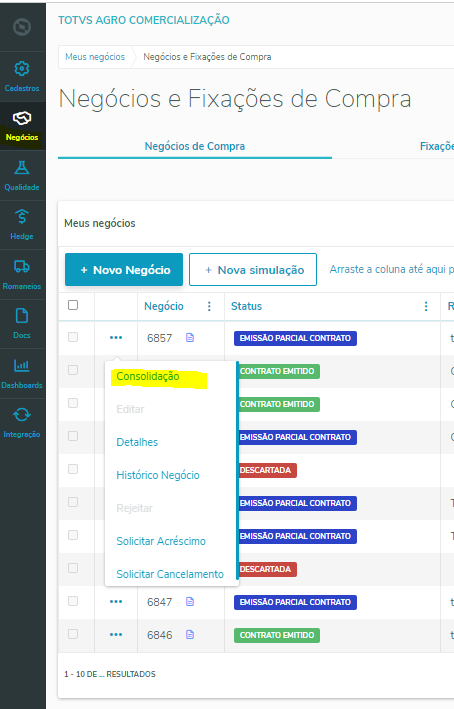Click the Nova simulação button
This screenshot has height=709, width=454.
coord(253,269)
